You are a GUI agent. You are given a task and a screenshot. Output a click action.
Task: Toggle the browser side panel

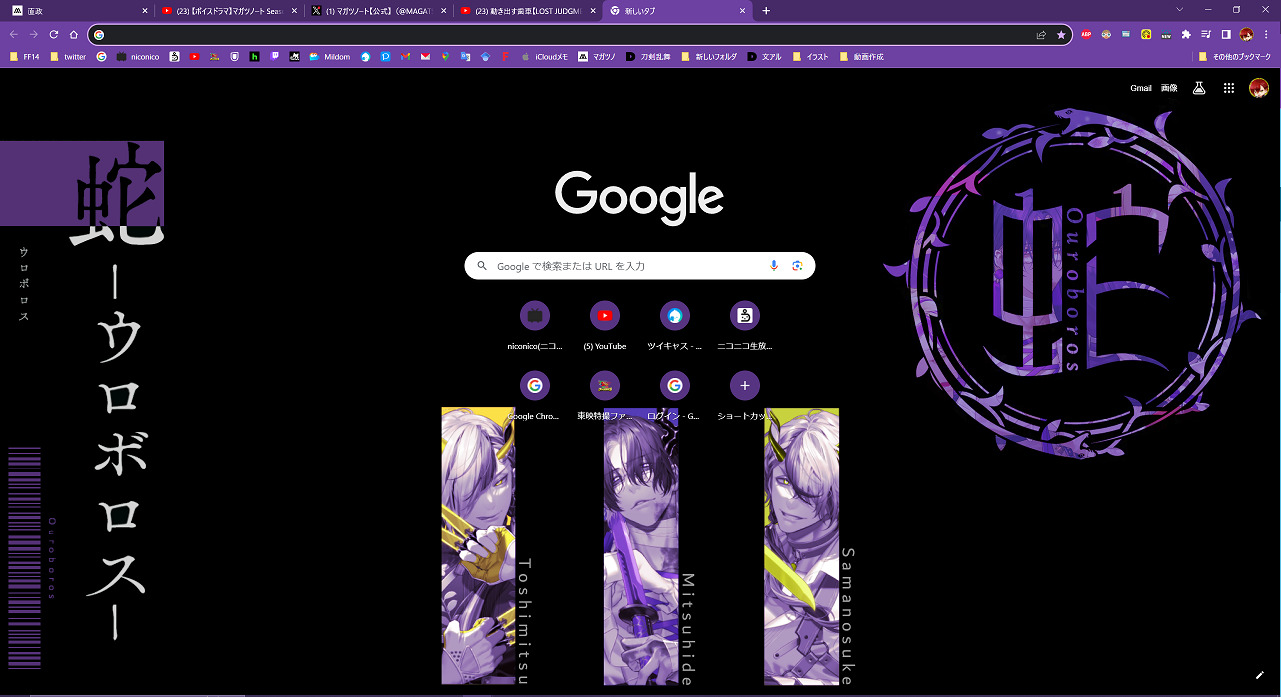(1226, 34)
